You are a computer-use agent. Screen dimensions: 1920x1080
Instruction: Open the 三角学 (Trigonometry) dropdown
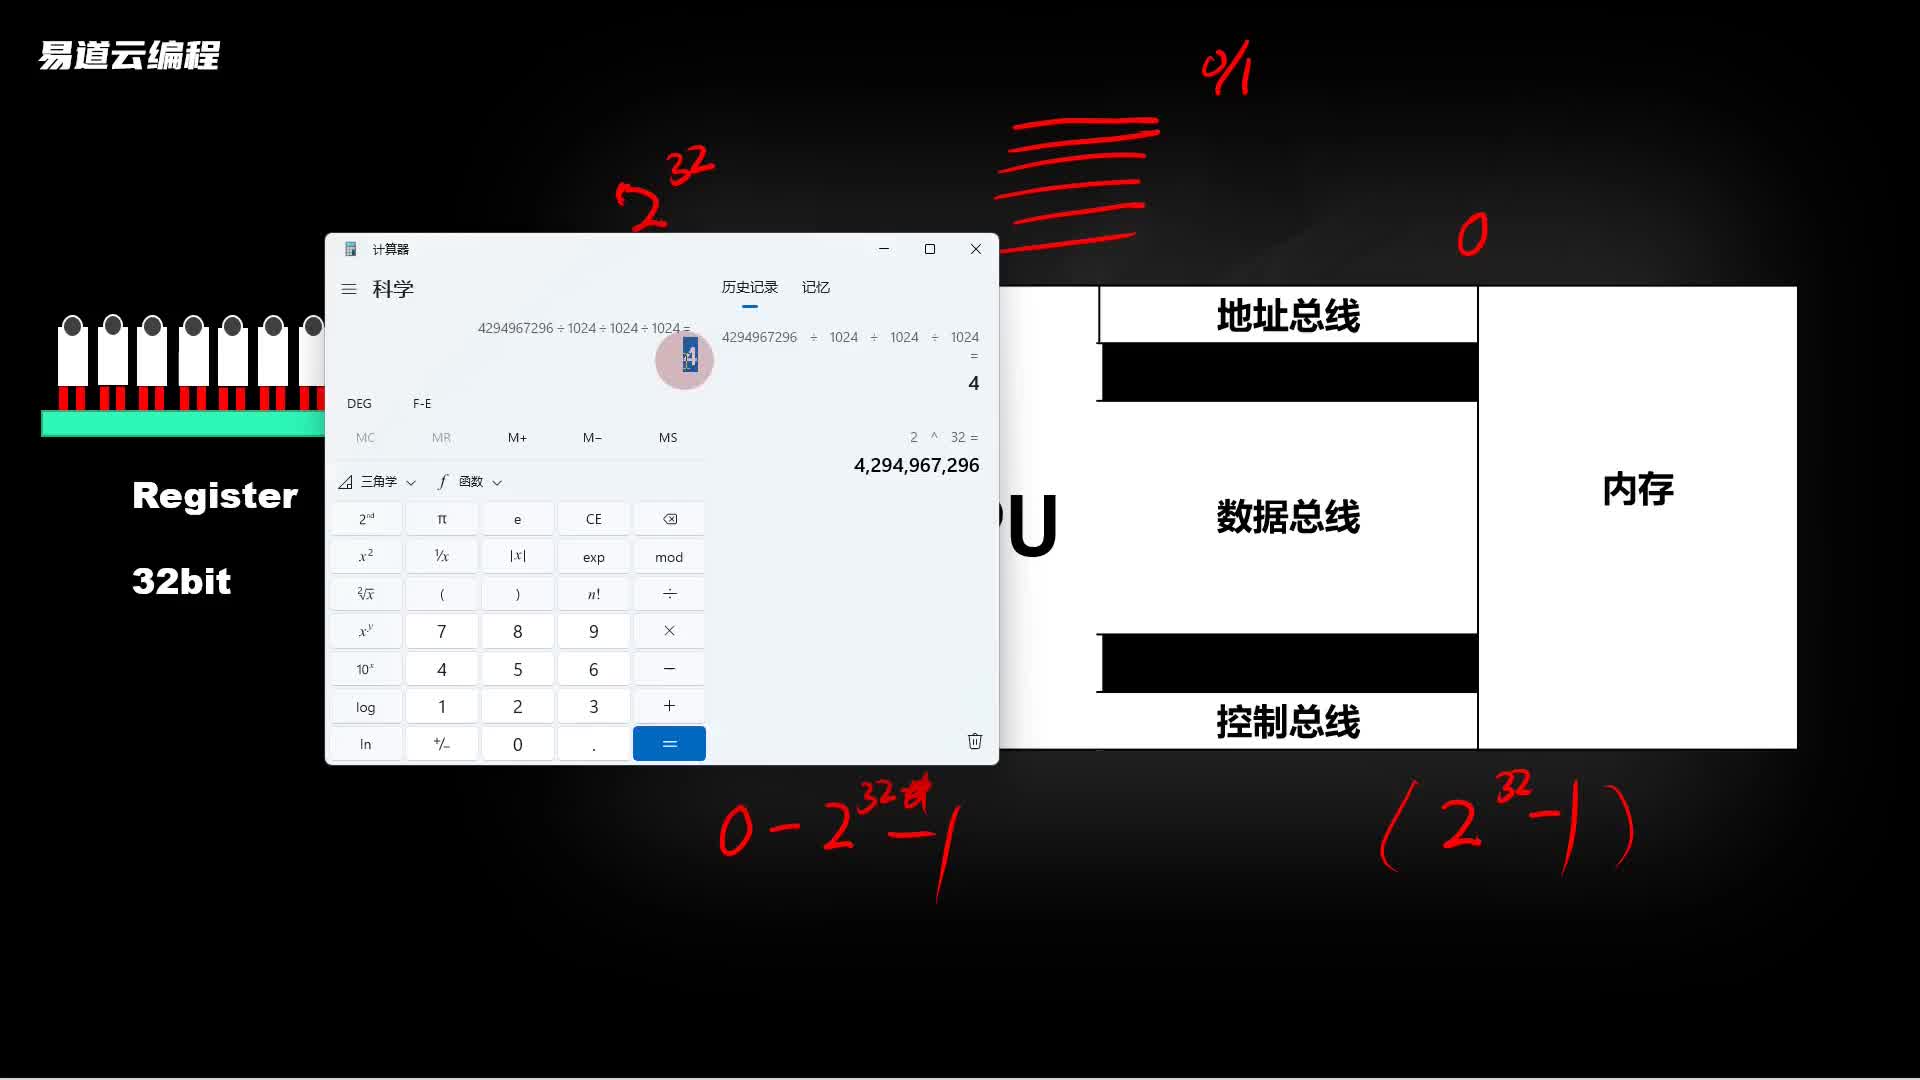coord(380,481)
